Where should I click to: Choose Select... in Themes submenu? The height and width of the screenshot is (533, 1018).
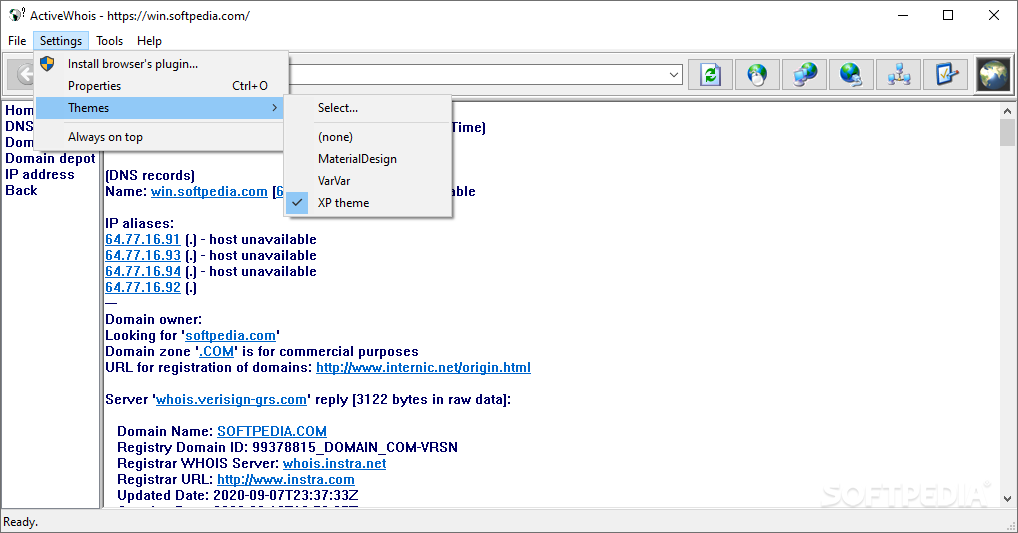click(x=368, y=108)
